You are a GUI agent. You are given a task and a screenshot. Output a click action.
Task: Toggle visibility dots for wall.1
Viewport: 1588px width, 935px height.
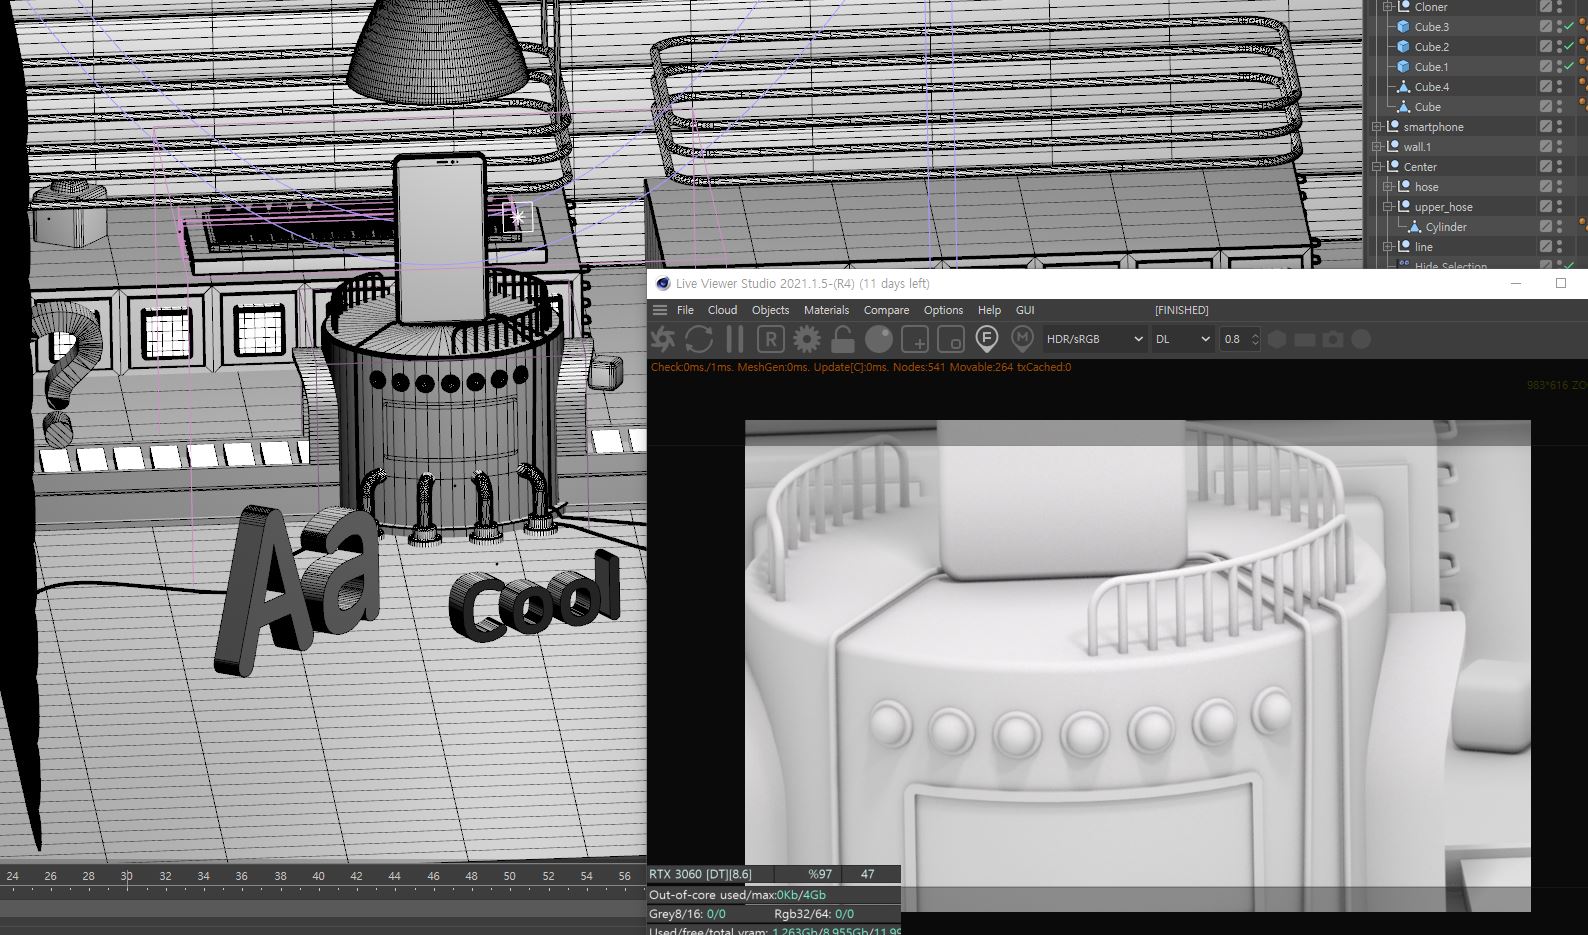click(1559, 147)
